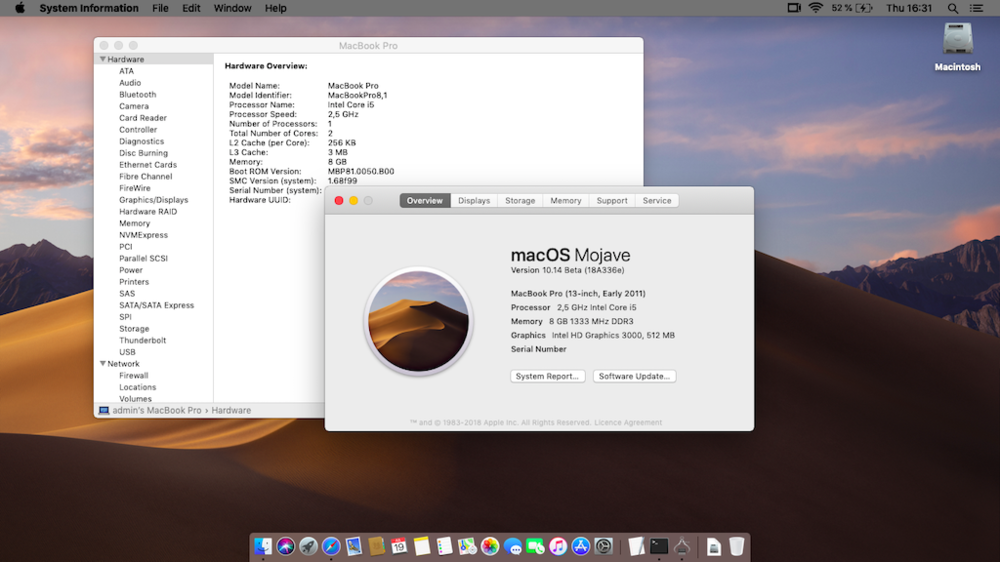Open Photos pinwheel icon in Dock
The width and height of the screenshot is (1000, 562).
490,547
